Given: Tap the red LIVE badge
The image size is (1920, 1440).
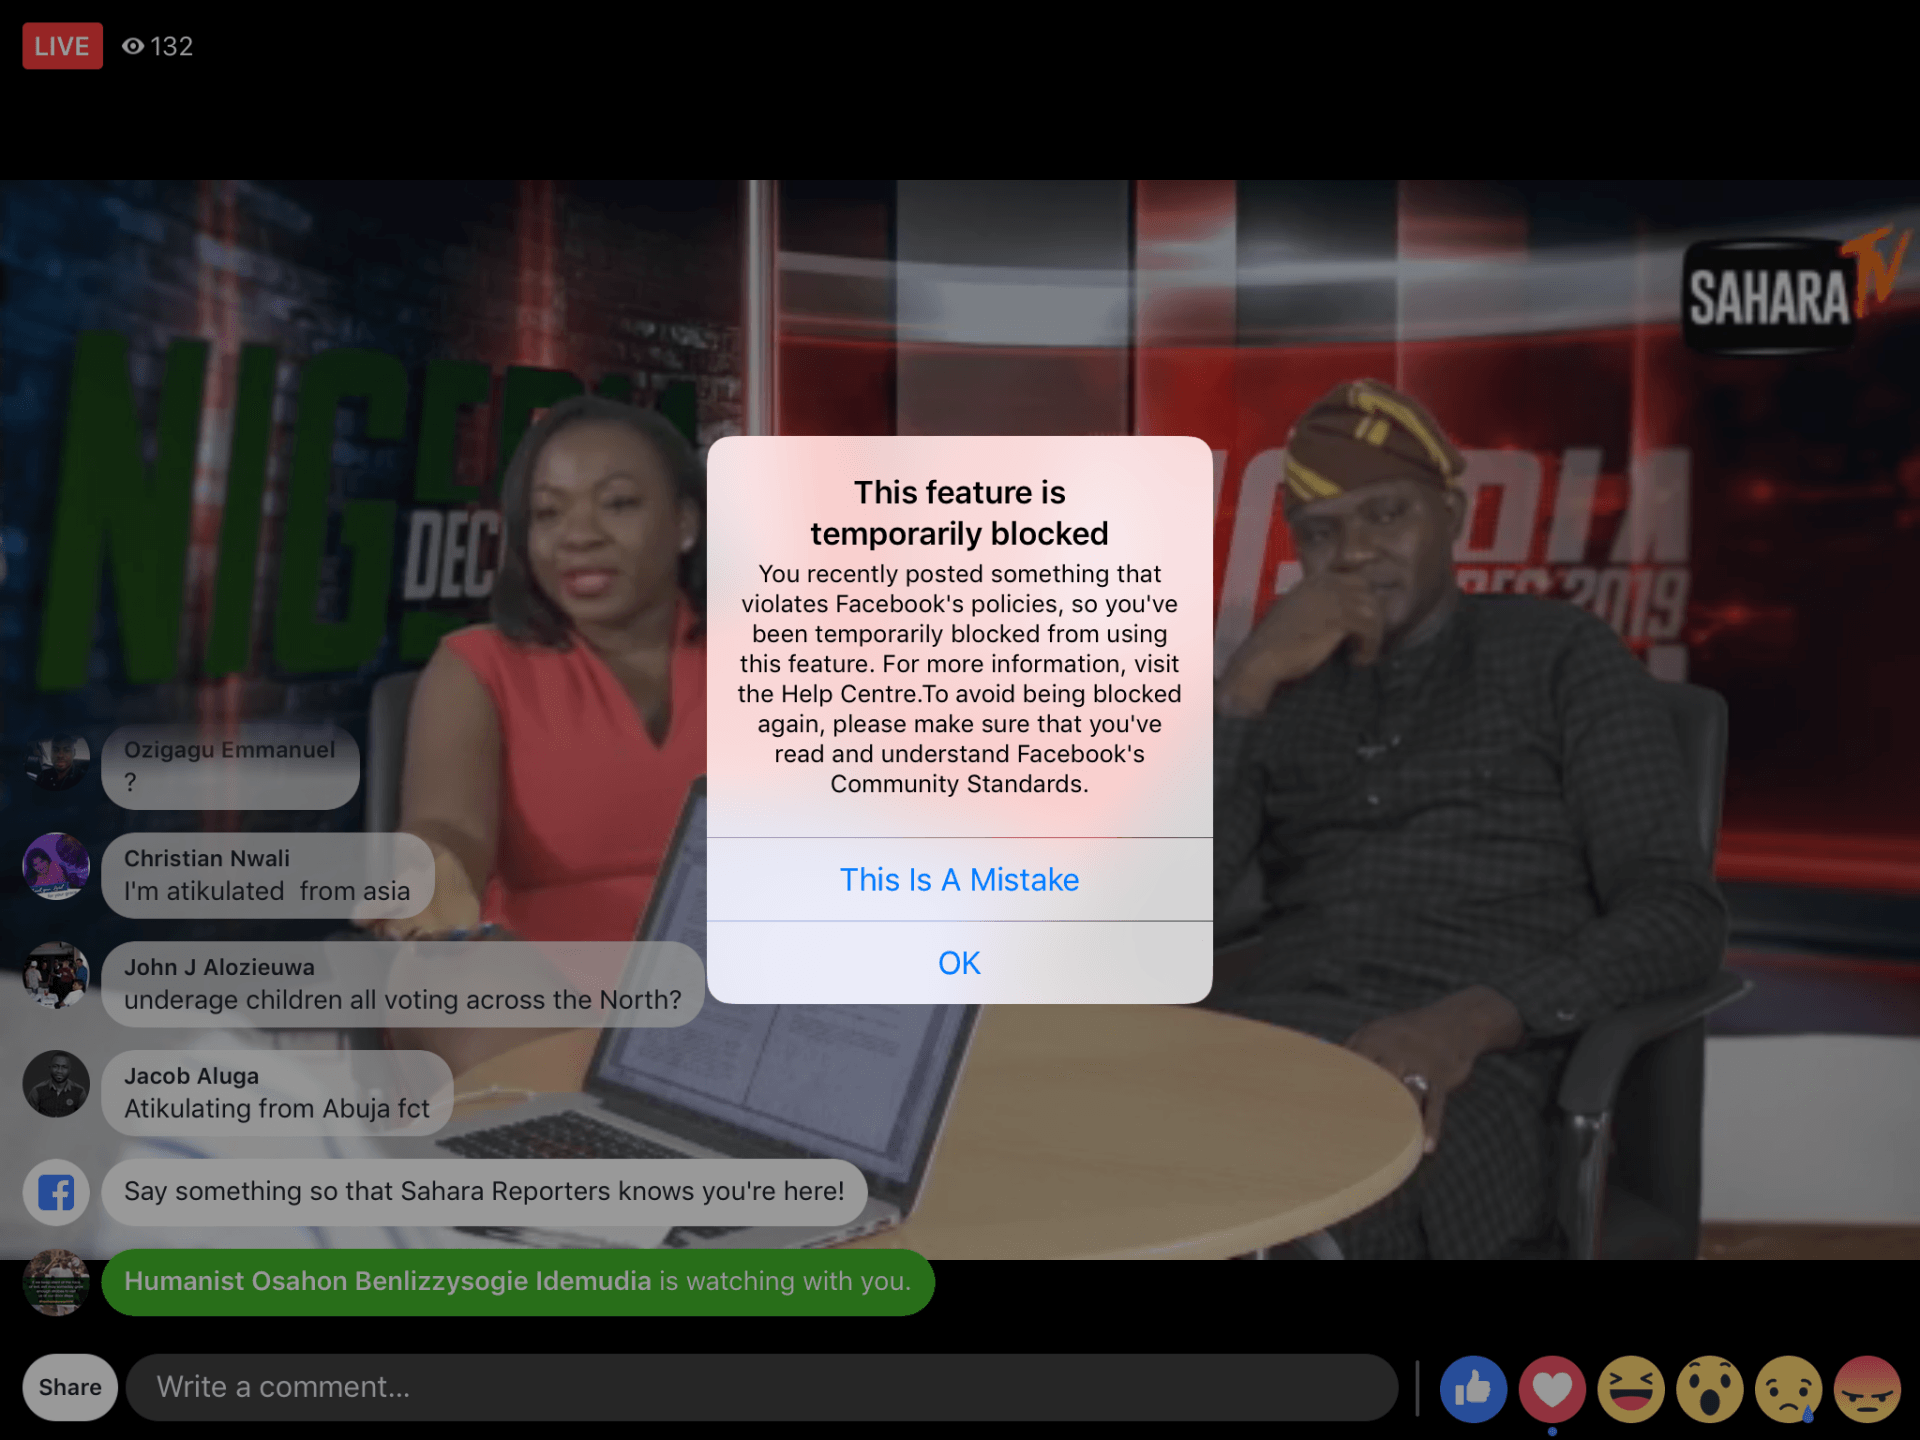Looking at the screenshot, I should [x=62, y=46].
